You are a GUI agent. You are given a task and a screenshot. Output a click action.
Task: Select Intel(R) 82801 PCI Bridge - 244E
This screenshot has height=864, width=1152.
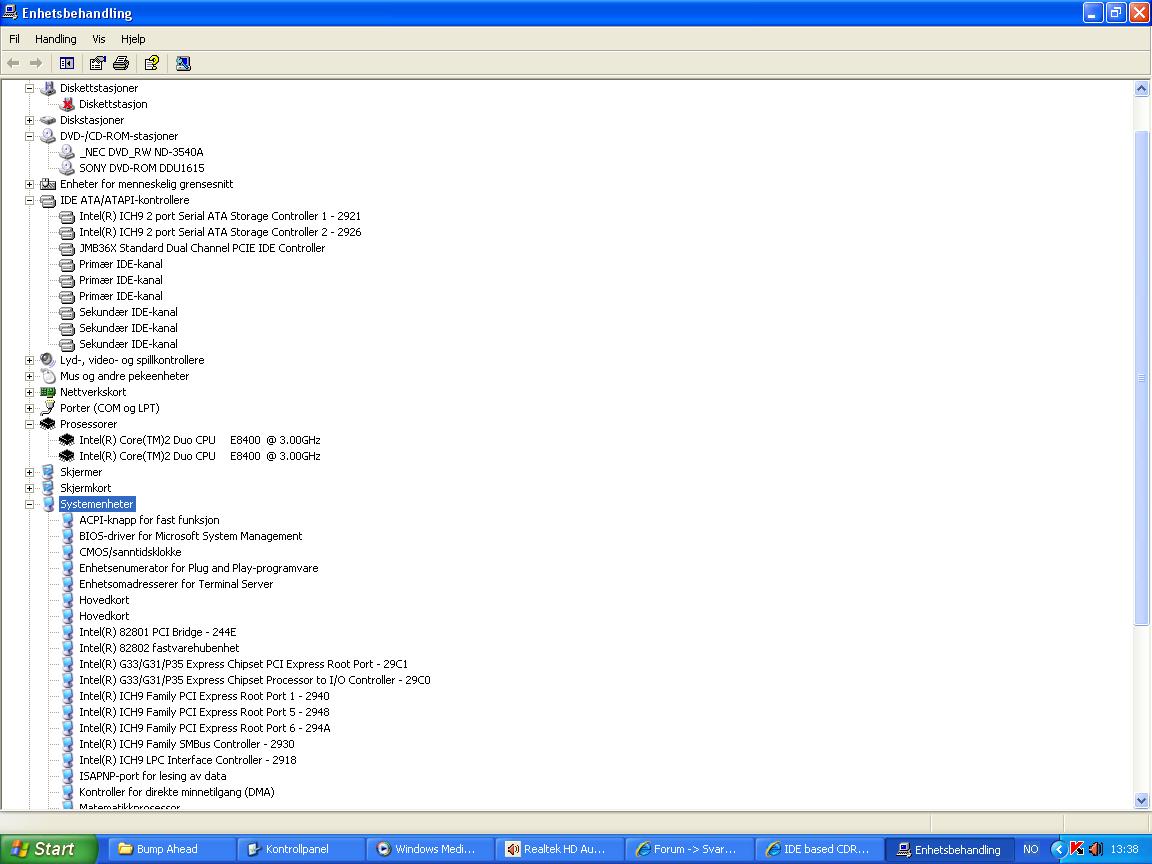pyautogui.click(x=157, y=632)
